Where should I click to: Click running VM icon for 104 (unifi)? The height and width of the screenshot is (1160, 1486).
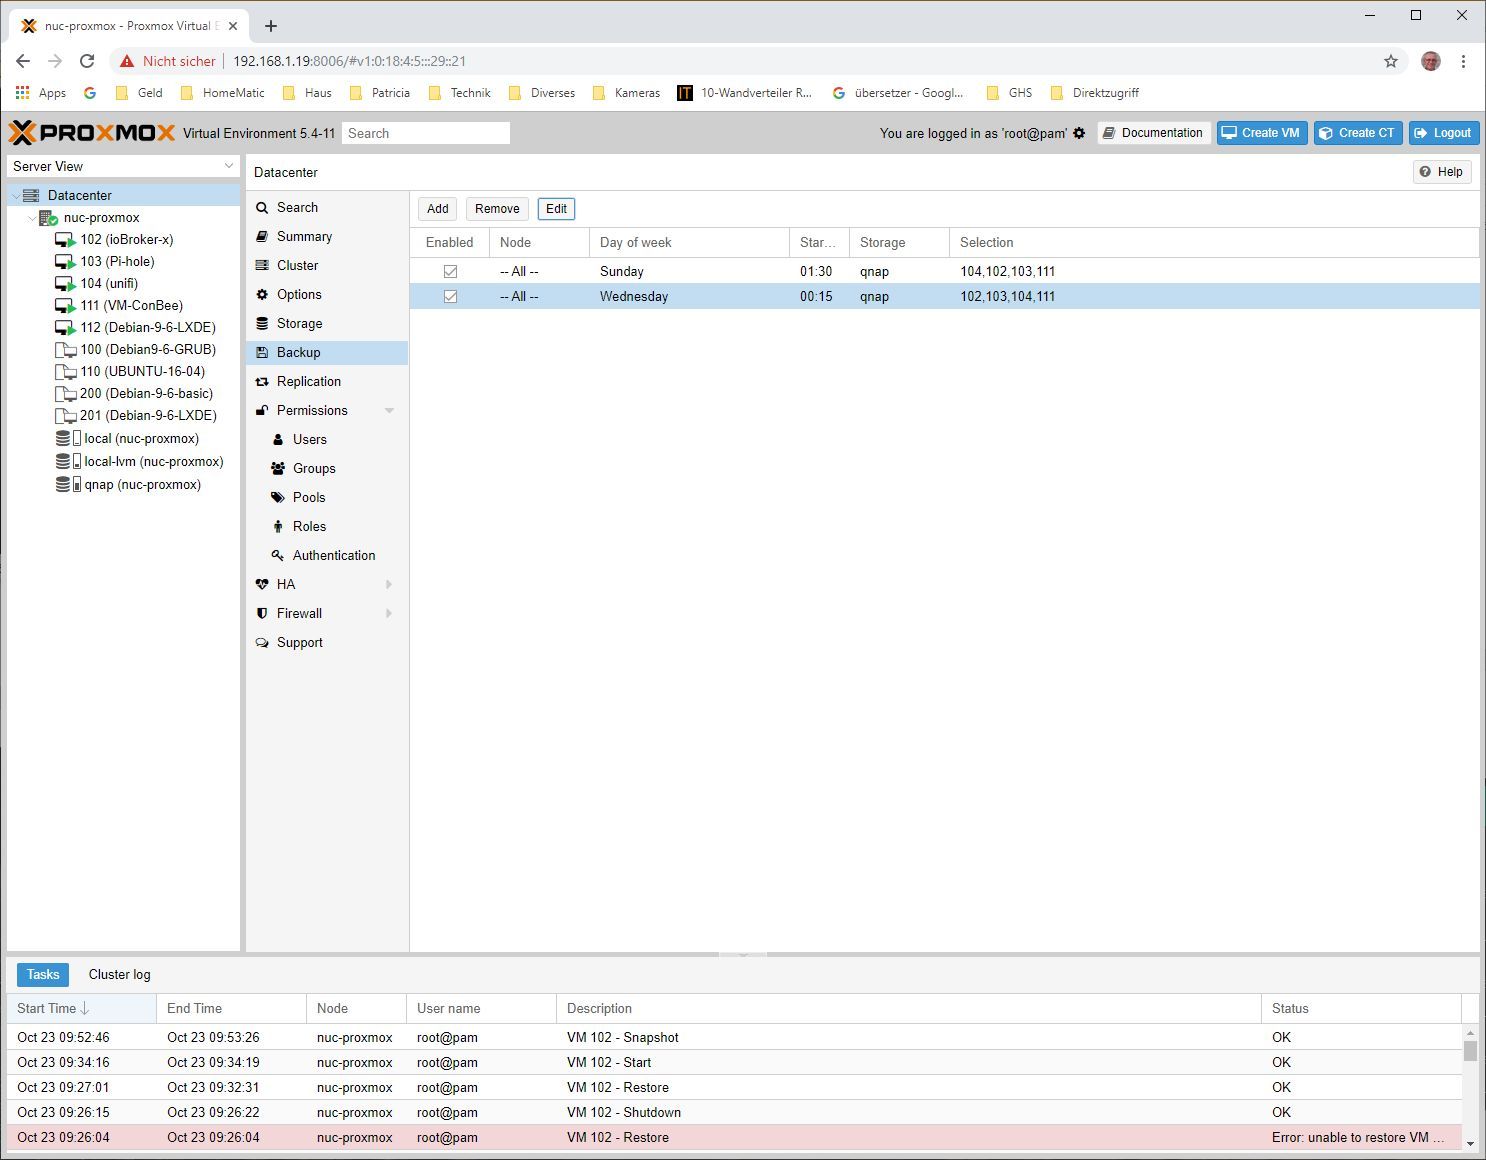coord(65,284)
